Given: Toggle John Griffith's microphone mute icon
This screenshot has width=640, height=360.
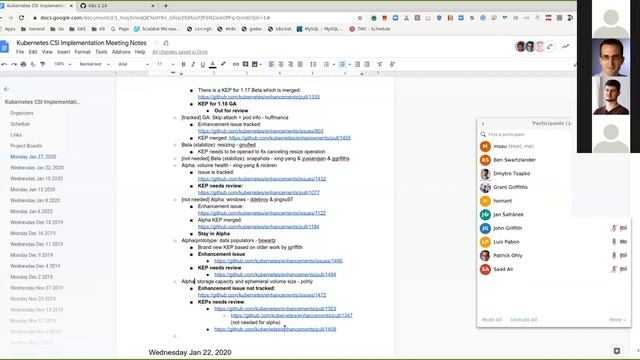Looking at the screenshot, I should (613, 228).
